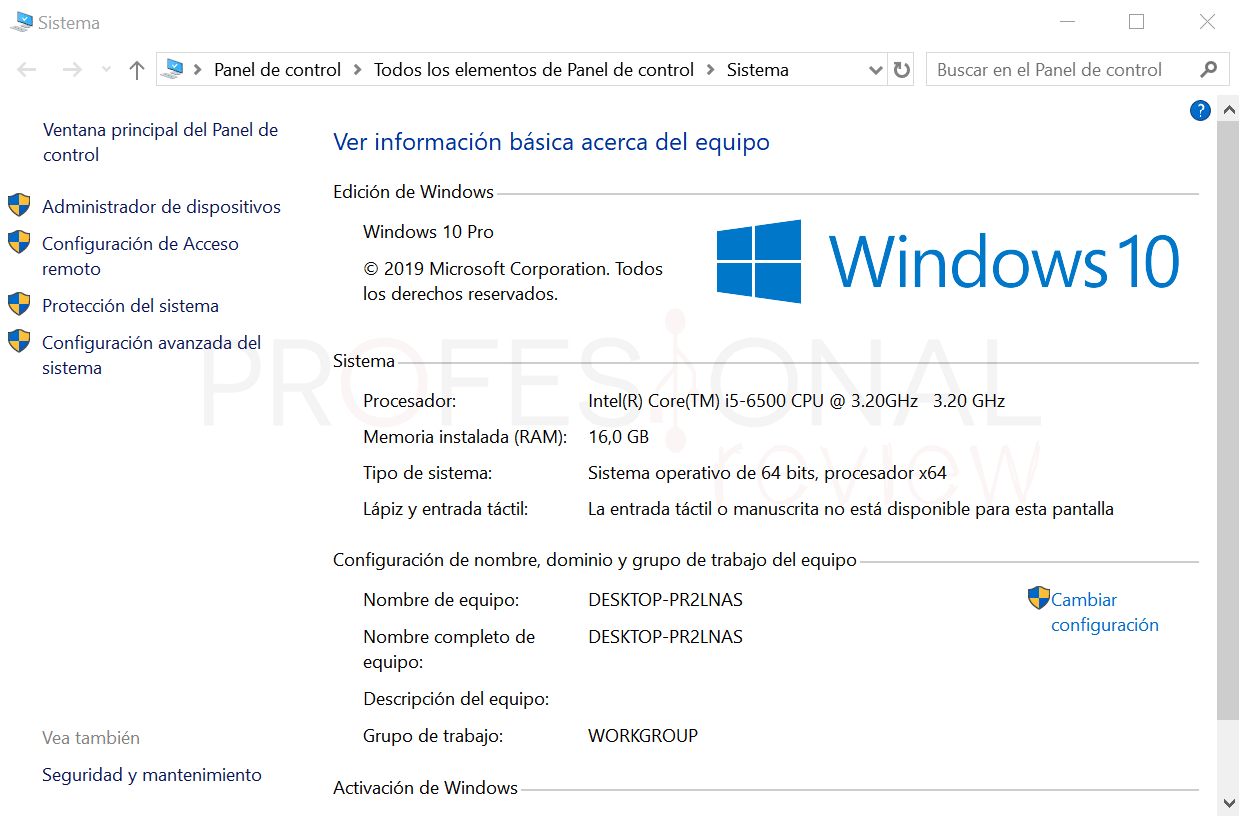Refresh the Sistema page
Viewport: 1239px width, 816px height.
[902, 70]
